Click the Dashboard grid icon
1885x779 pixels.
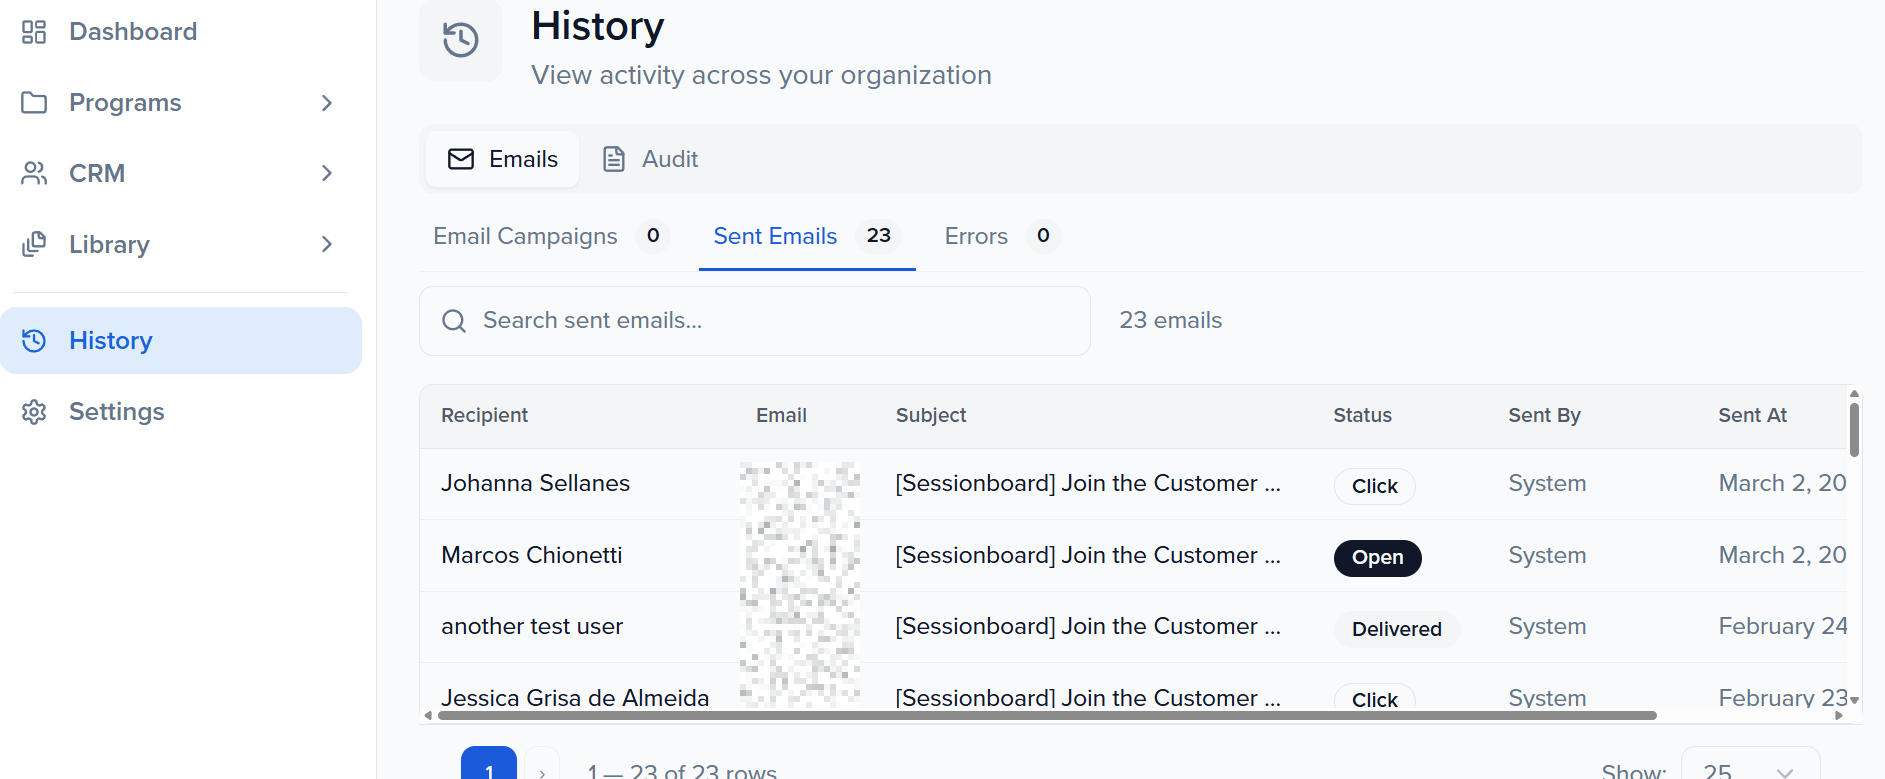click(x=34, y=32)
